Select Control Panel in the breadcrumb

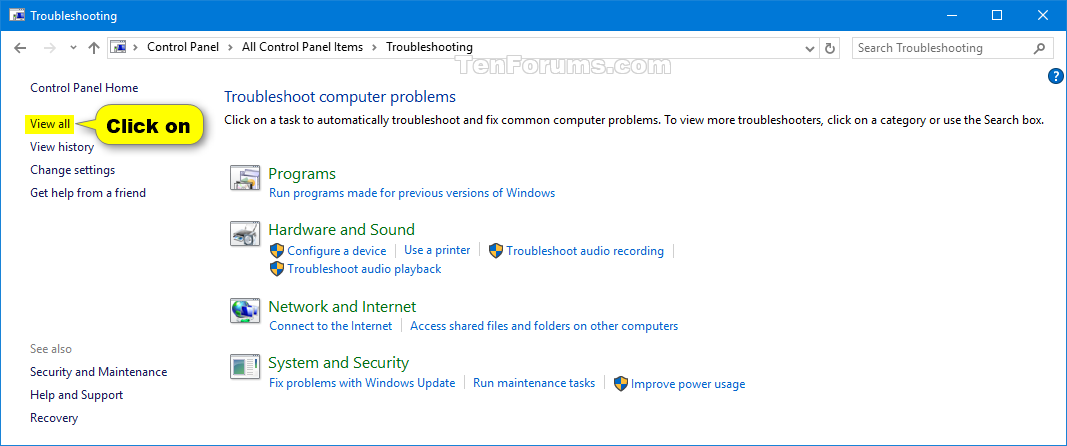(183, 47)
